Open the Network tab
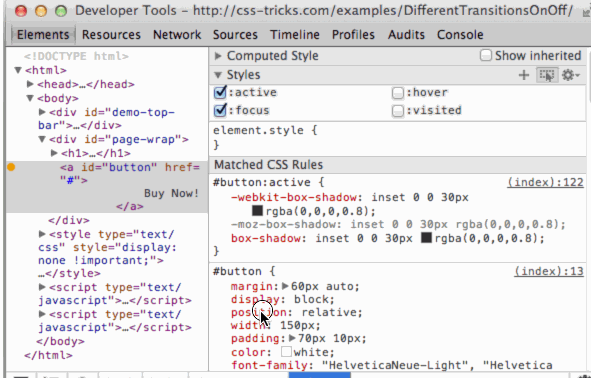Image resolution: width=591 pixels, height=378 pixels. coord(177,35)
